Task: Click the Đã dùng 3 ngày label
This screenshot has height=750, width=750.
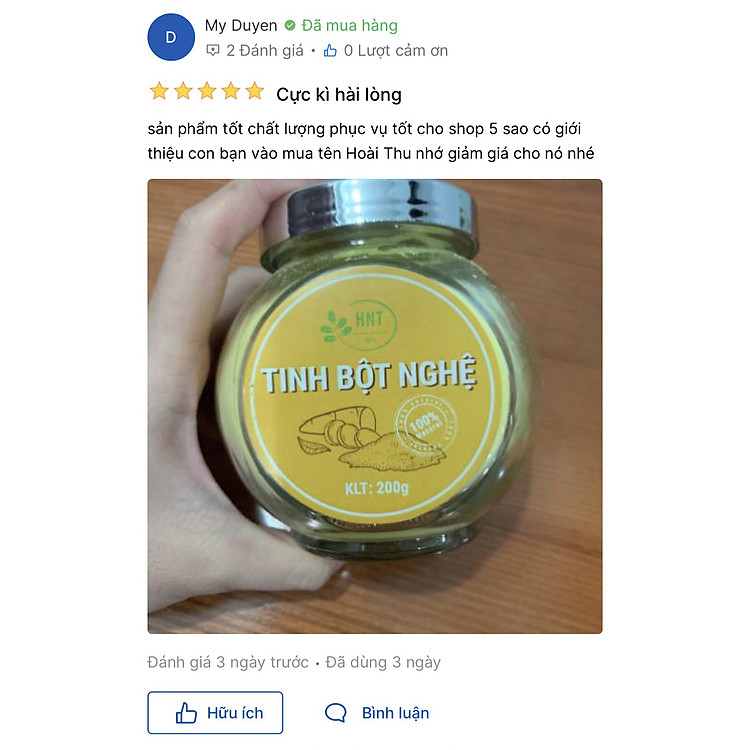Action: click(x=383, y=662)
